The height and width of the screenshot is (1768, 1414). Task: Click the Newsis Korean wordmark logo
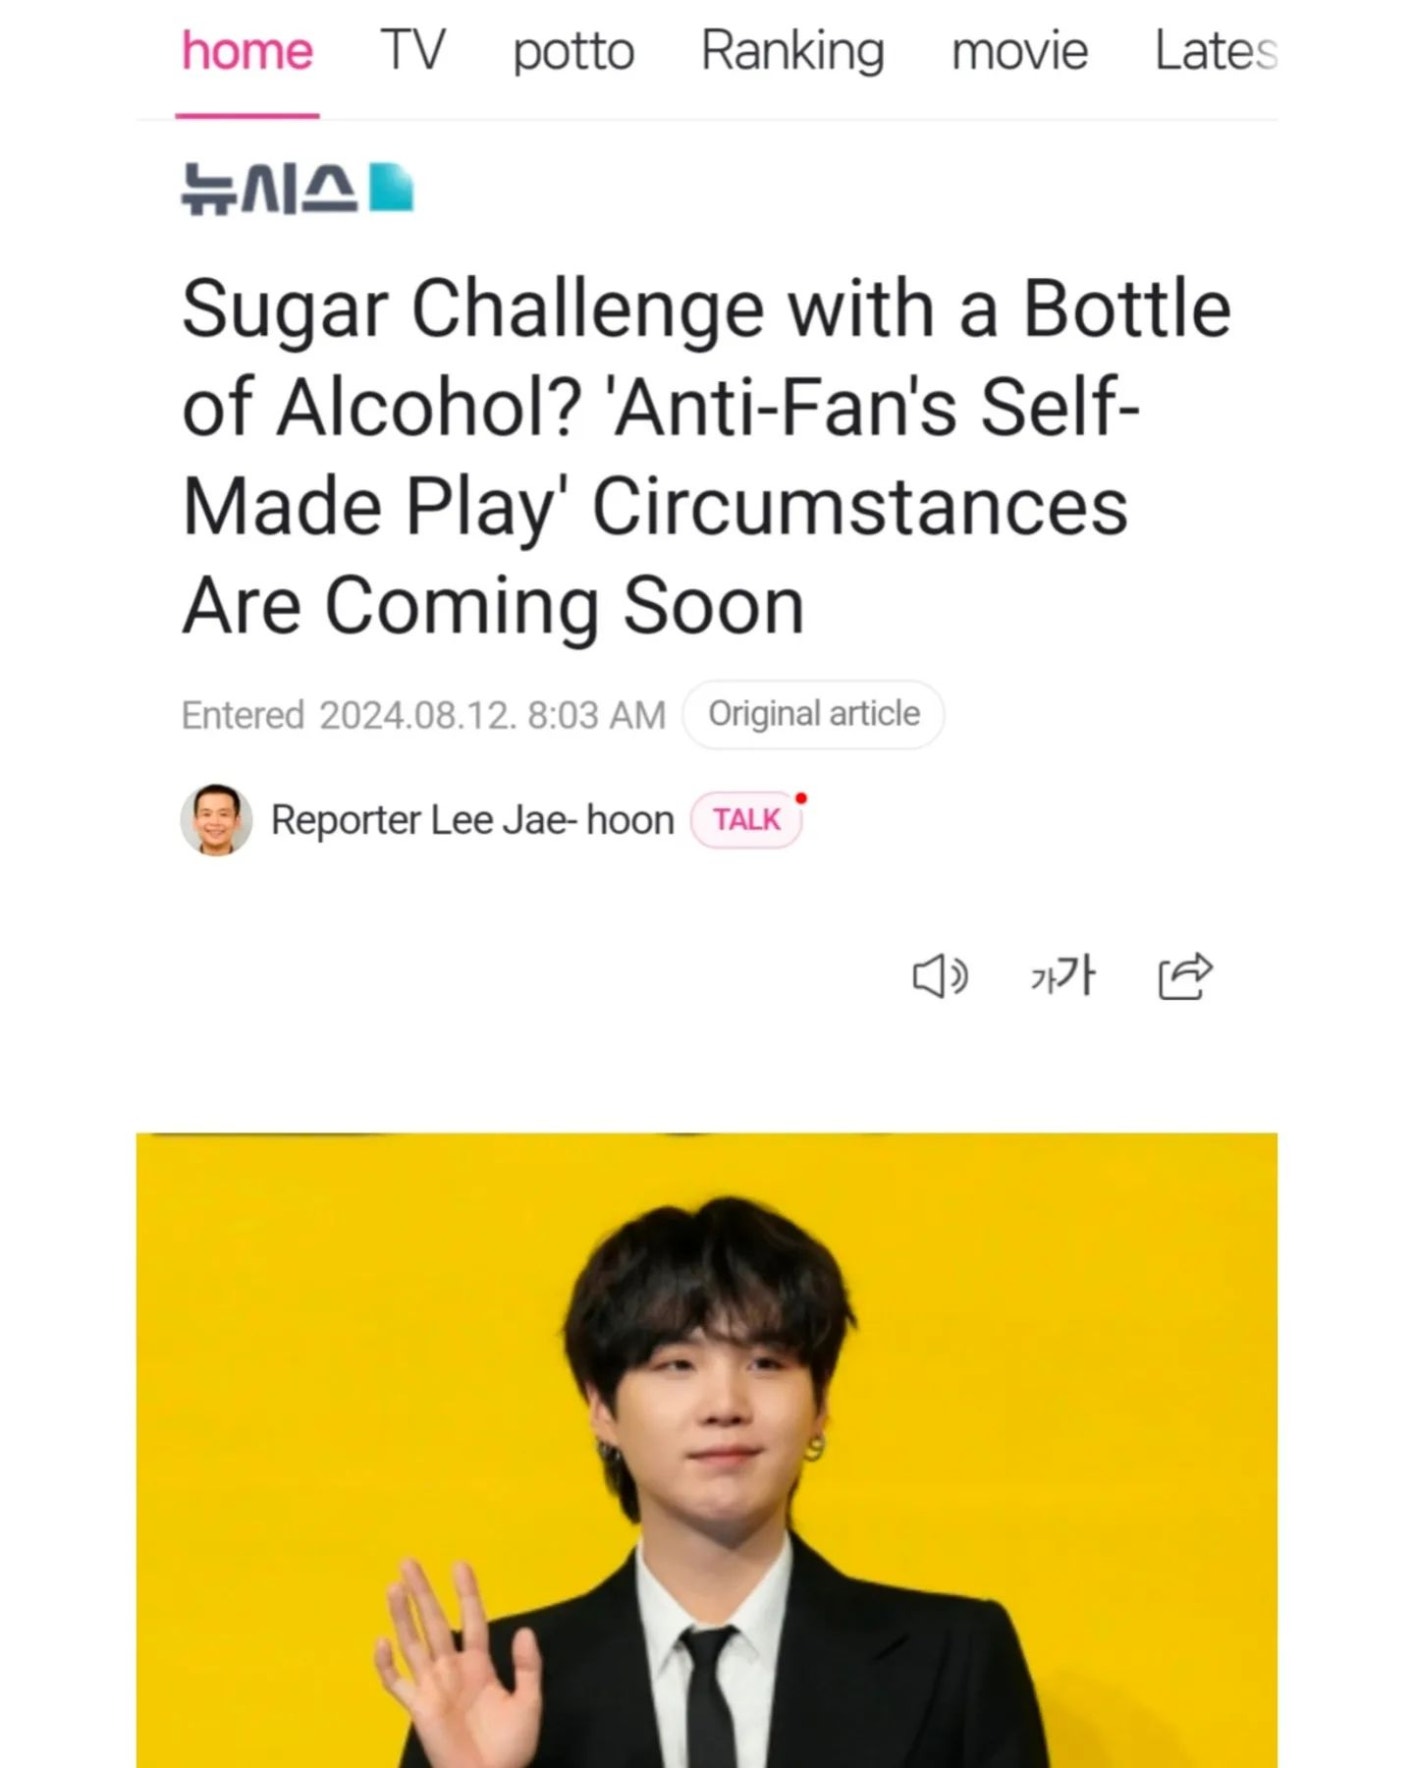click(x=270, y=189)
